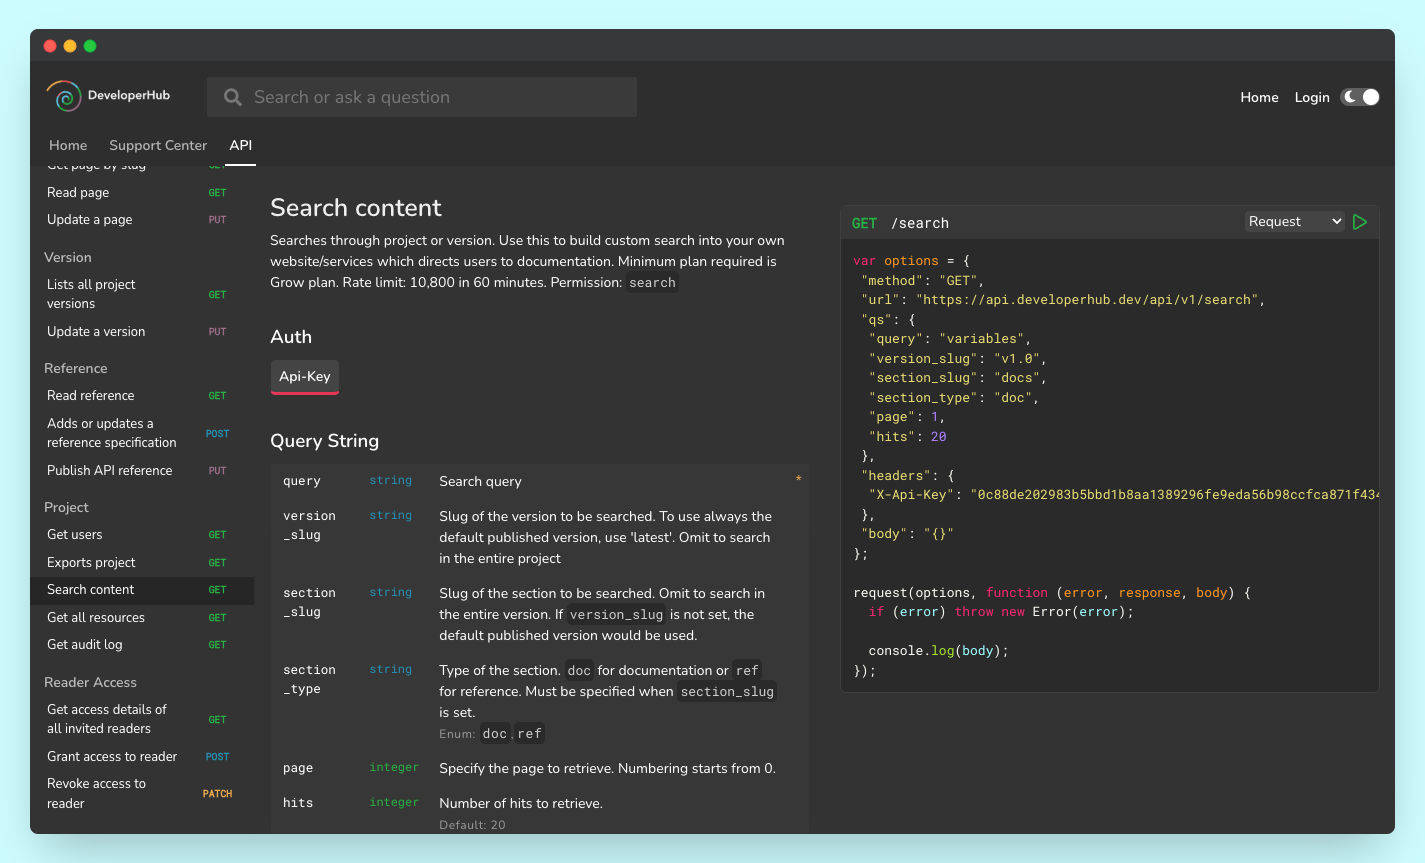
Task: Open Grant access to reader endpoint
Action: [x=112, y=757]
